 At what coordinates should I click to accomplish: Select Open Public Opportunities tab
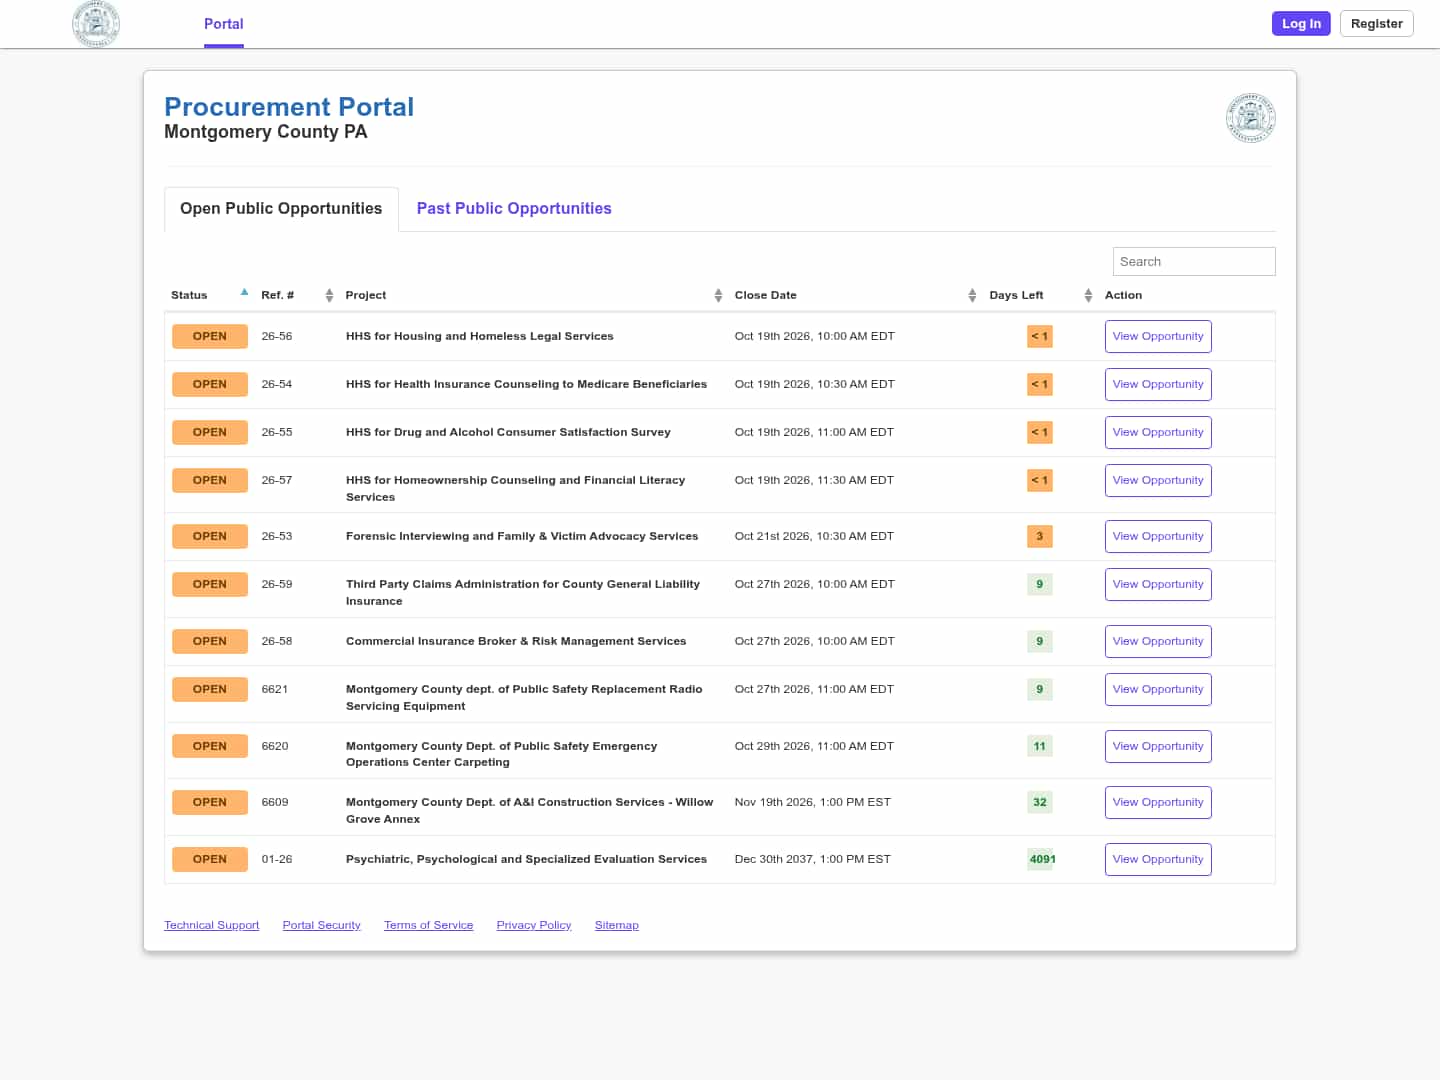(281, 209)
